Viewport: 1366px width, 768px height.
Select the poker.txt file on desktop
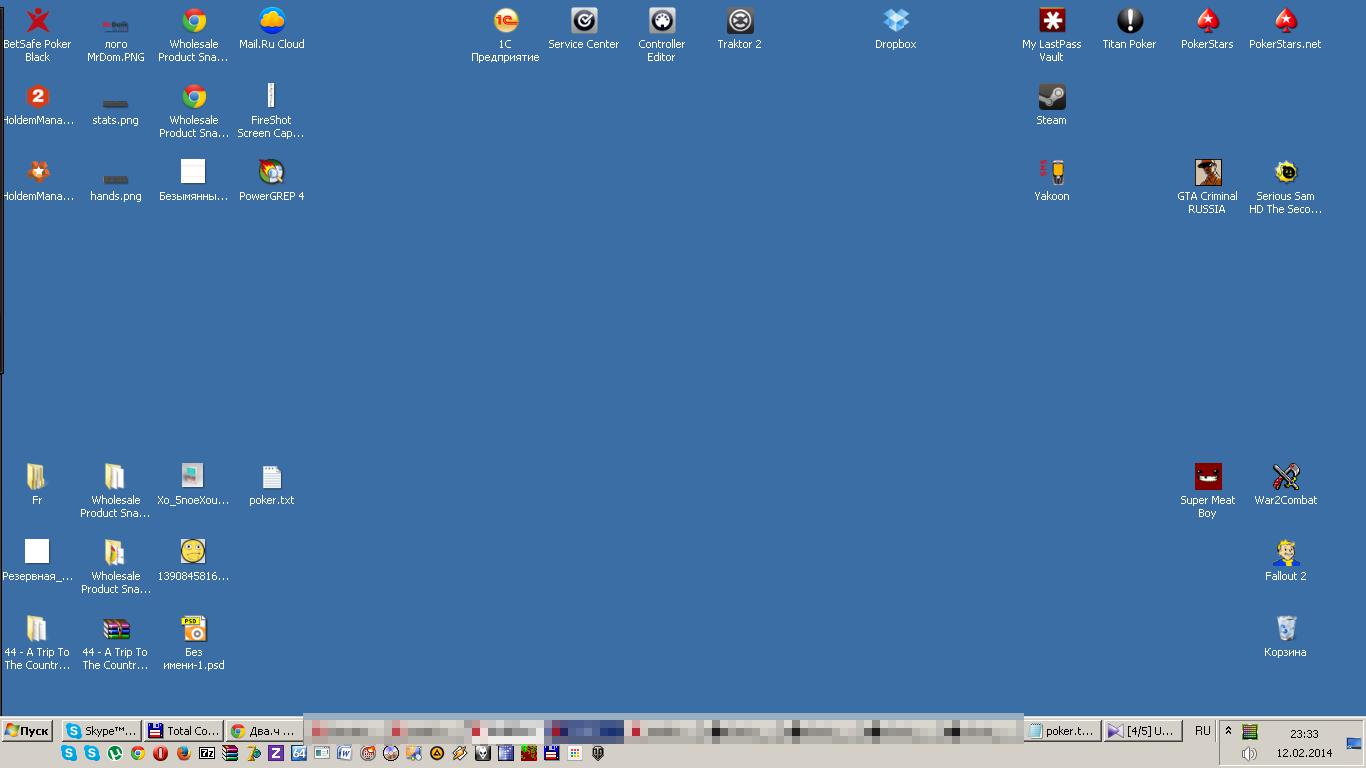click(272, 485)
